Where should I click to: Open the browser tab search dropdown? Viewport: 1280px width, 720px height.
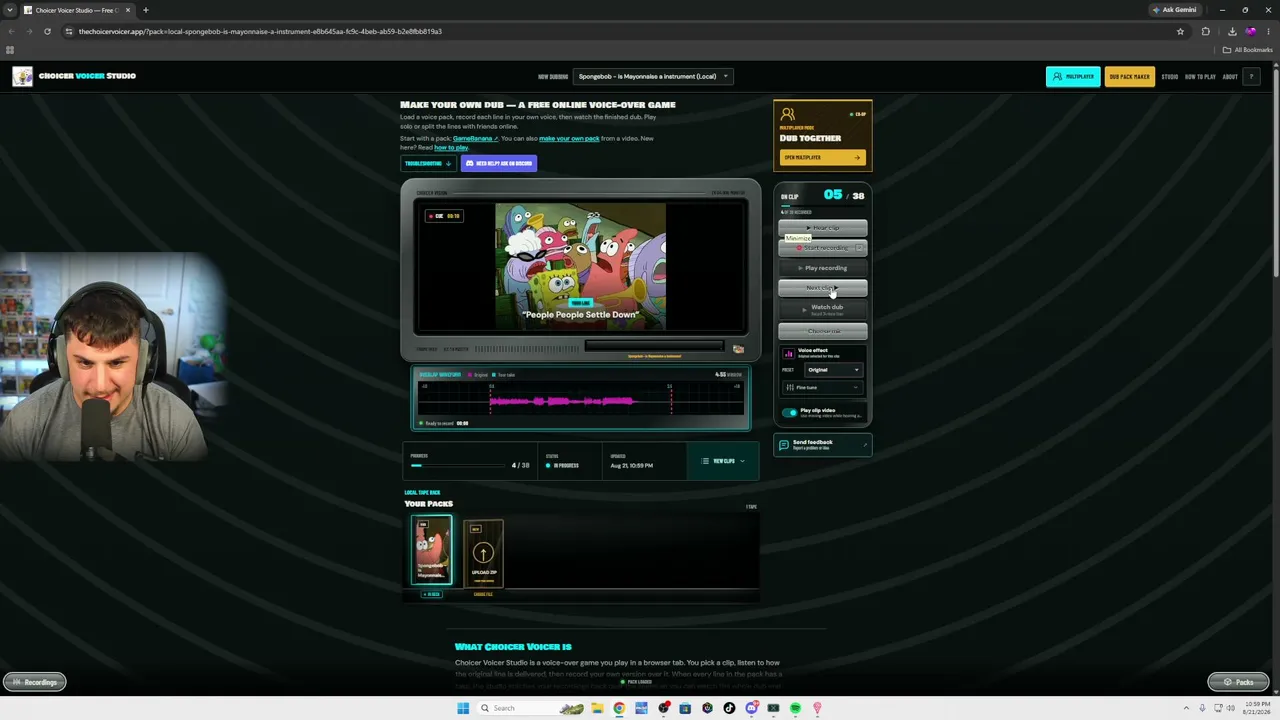[10, 10]
